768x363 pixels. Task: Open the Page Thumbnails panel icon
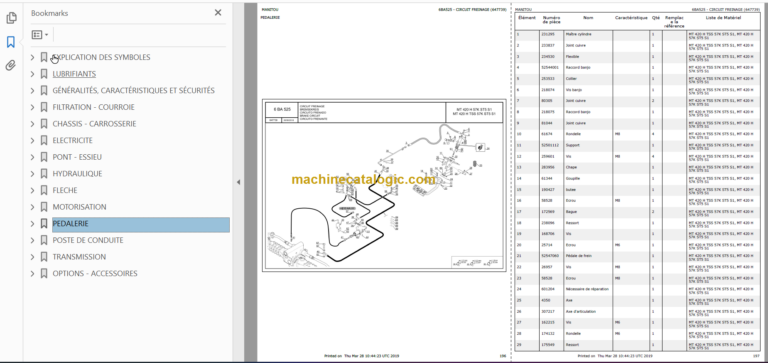(11, 18)
